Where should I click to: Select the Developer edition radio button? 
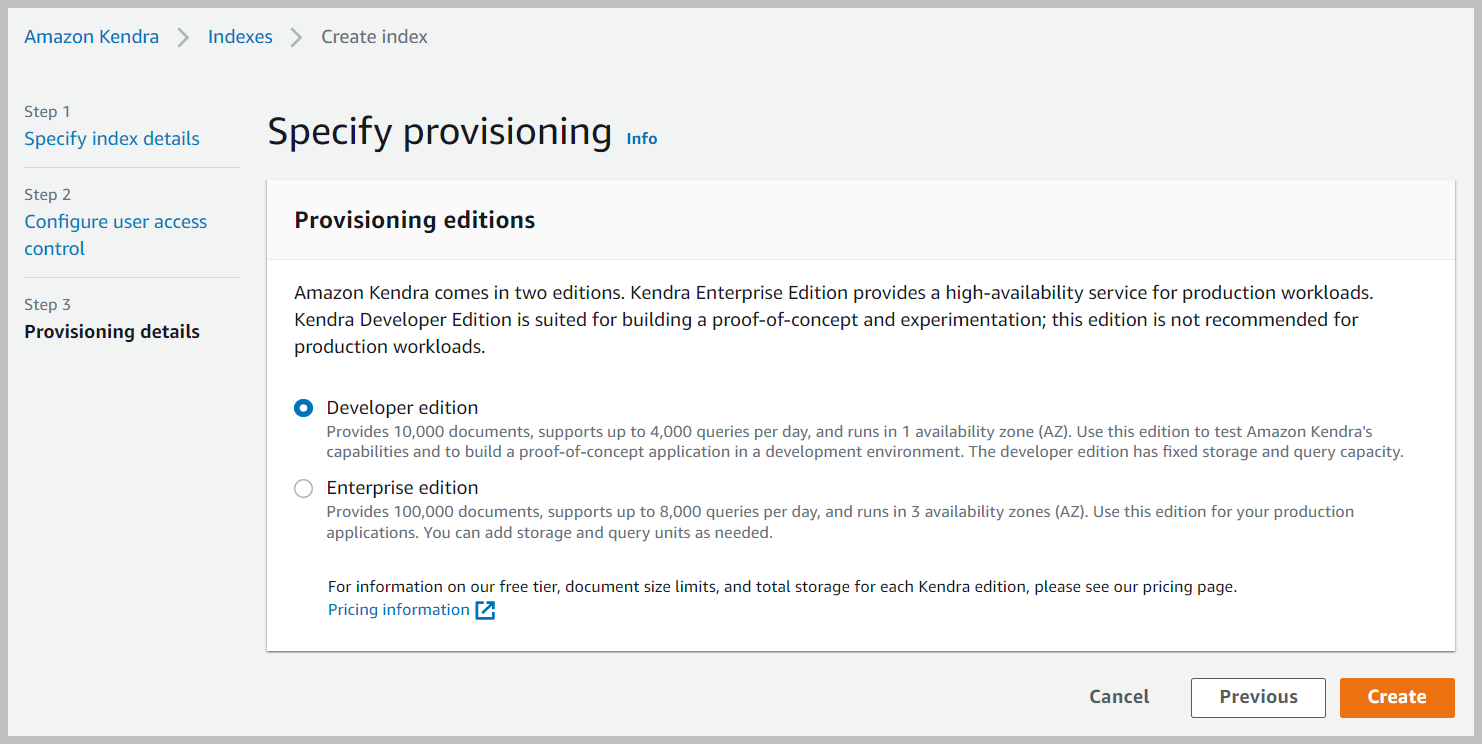[303, 407]
